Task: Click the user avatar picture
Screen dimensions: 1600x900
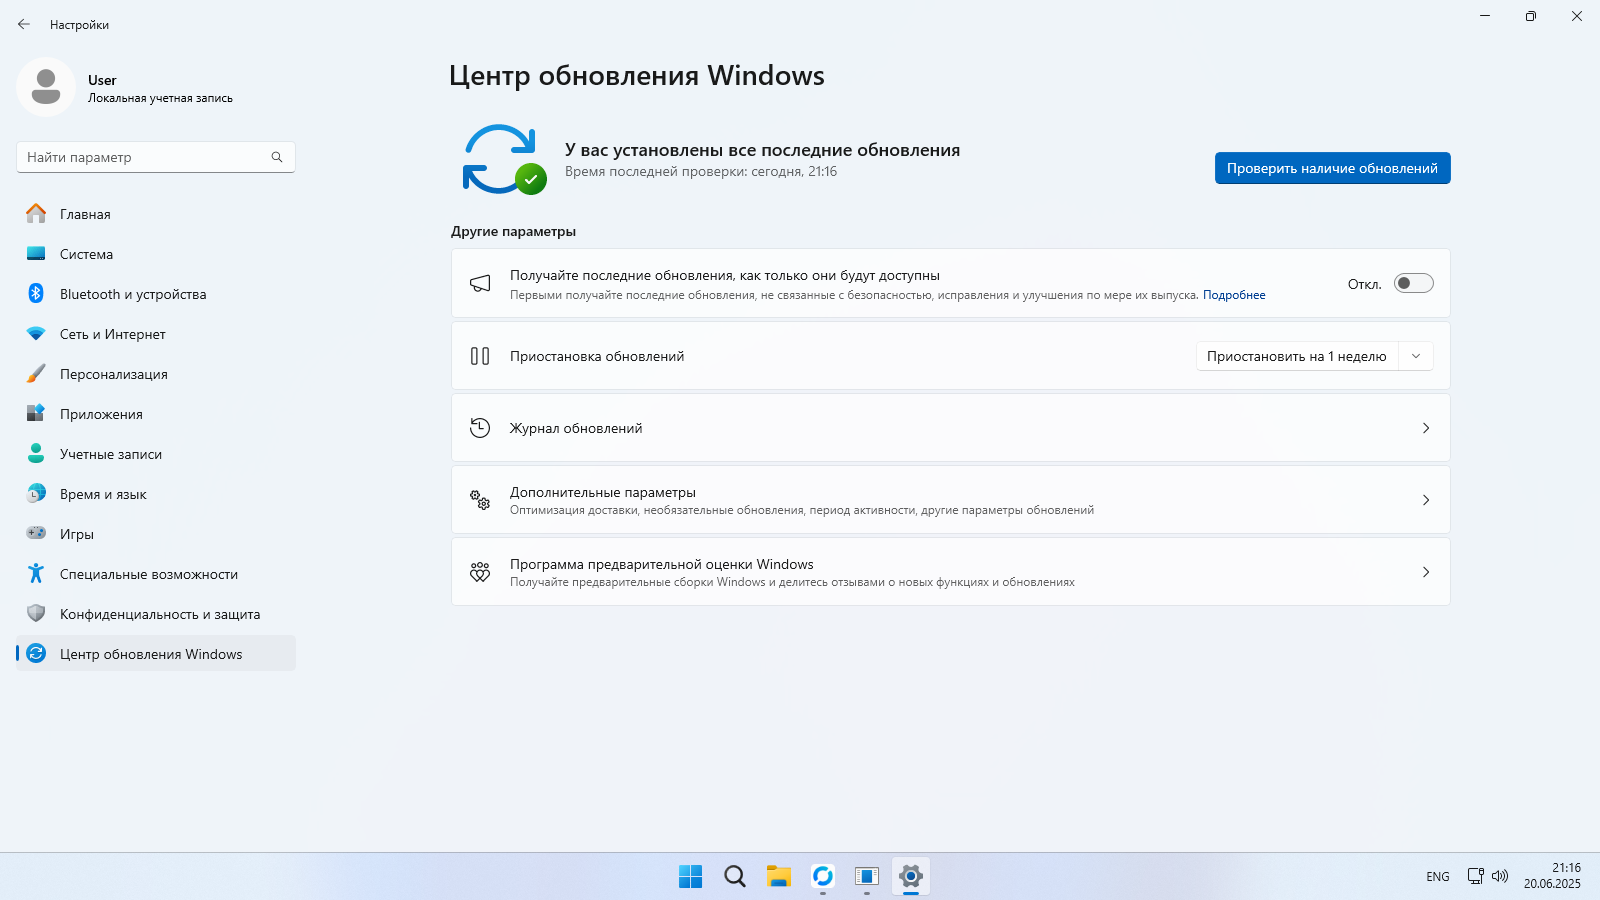Action: point(46,87)
